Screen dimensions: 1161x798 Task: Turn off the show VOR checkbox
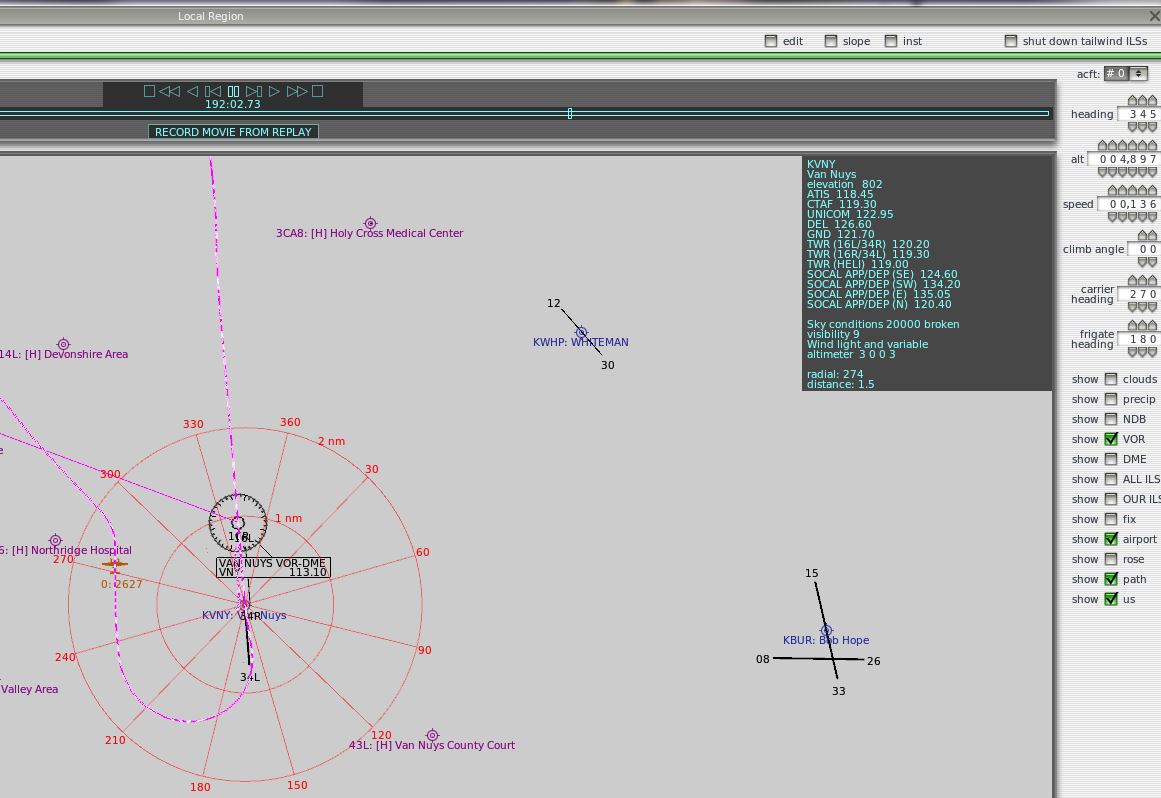coord(1111,439)
